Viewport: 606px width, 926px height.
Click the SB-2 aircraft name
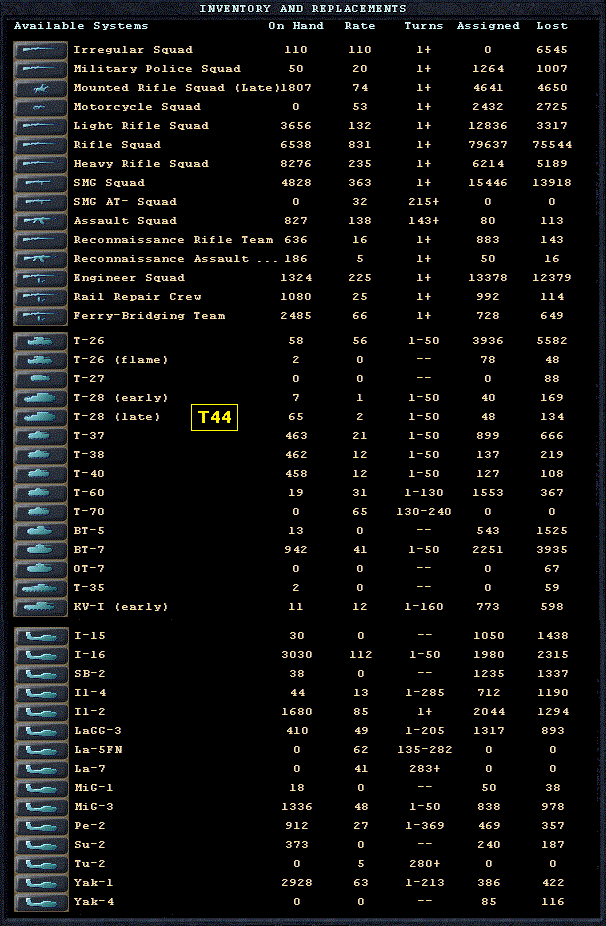point(90,674)
